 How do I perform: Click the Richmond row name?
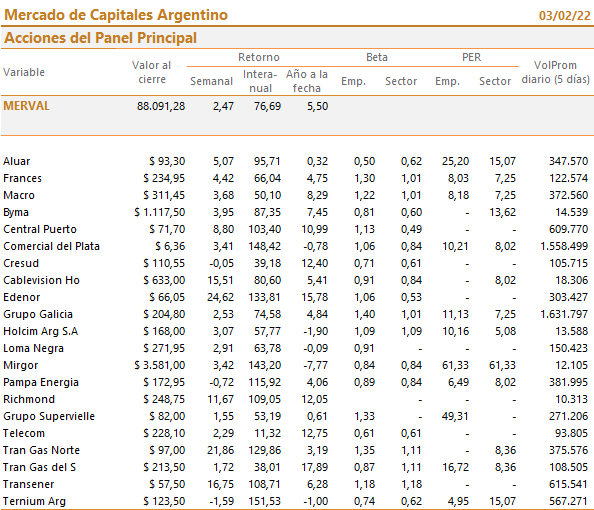[x=29, y=399]
